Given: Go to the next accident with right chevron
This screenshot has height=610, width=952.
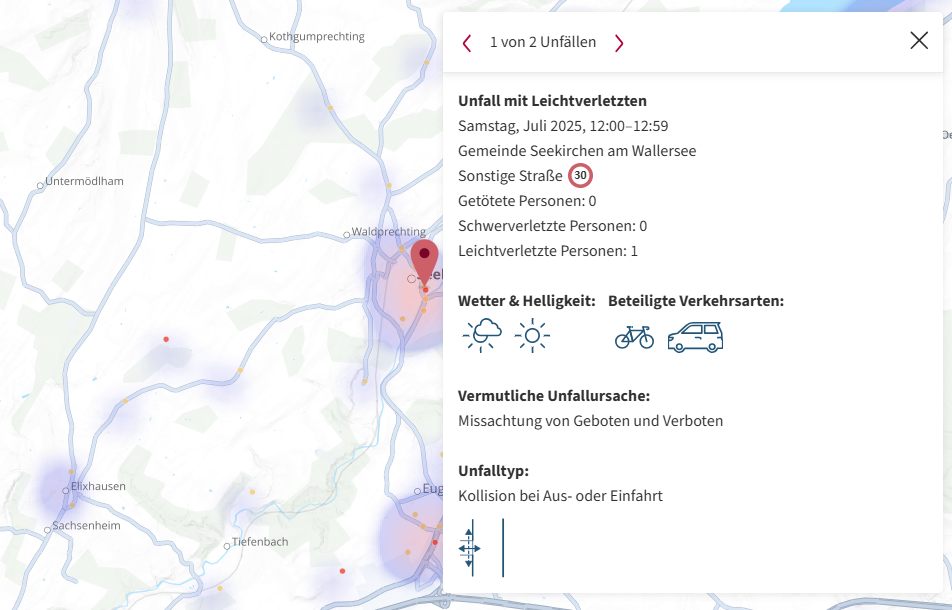Looking at the screenshot, I should 619,43.
